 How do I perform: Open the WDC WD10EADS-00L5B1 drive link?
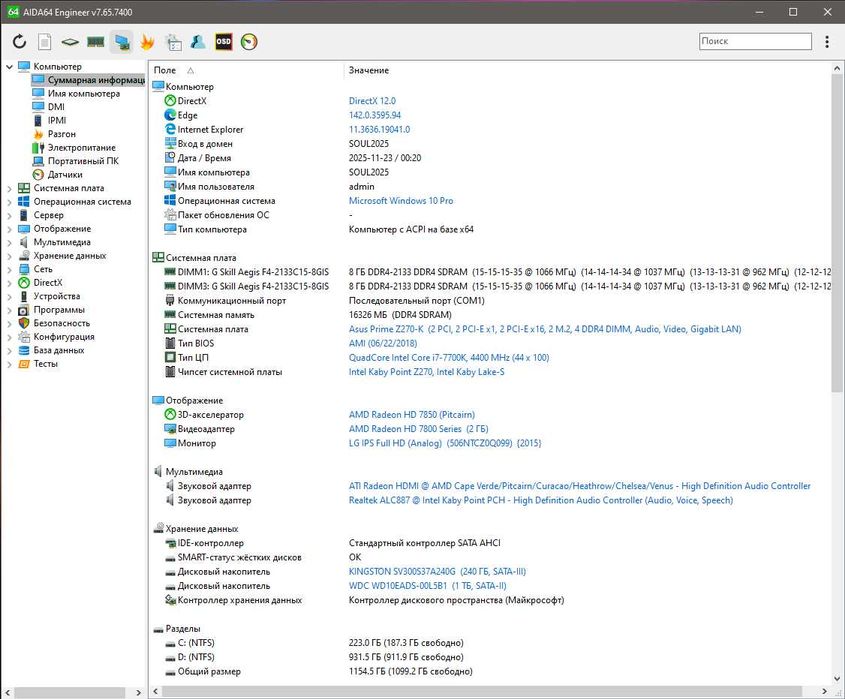(x=427, y=586)
